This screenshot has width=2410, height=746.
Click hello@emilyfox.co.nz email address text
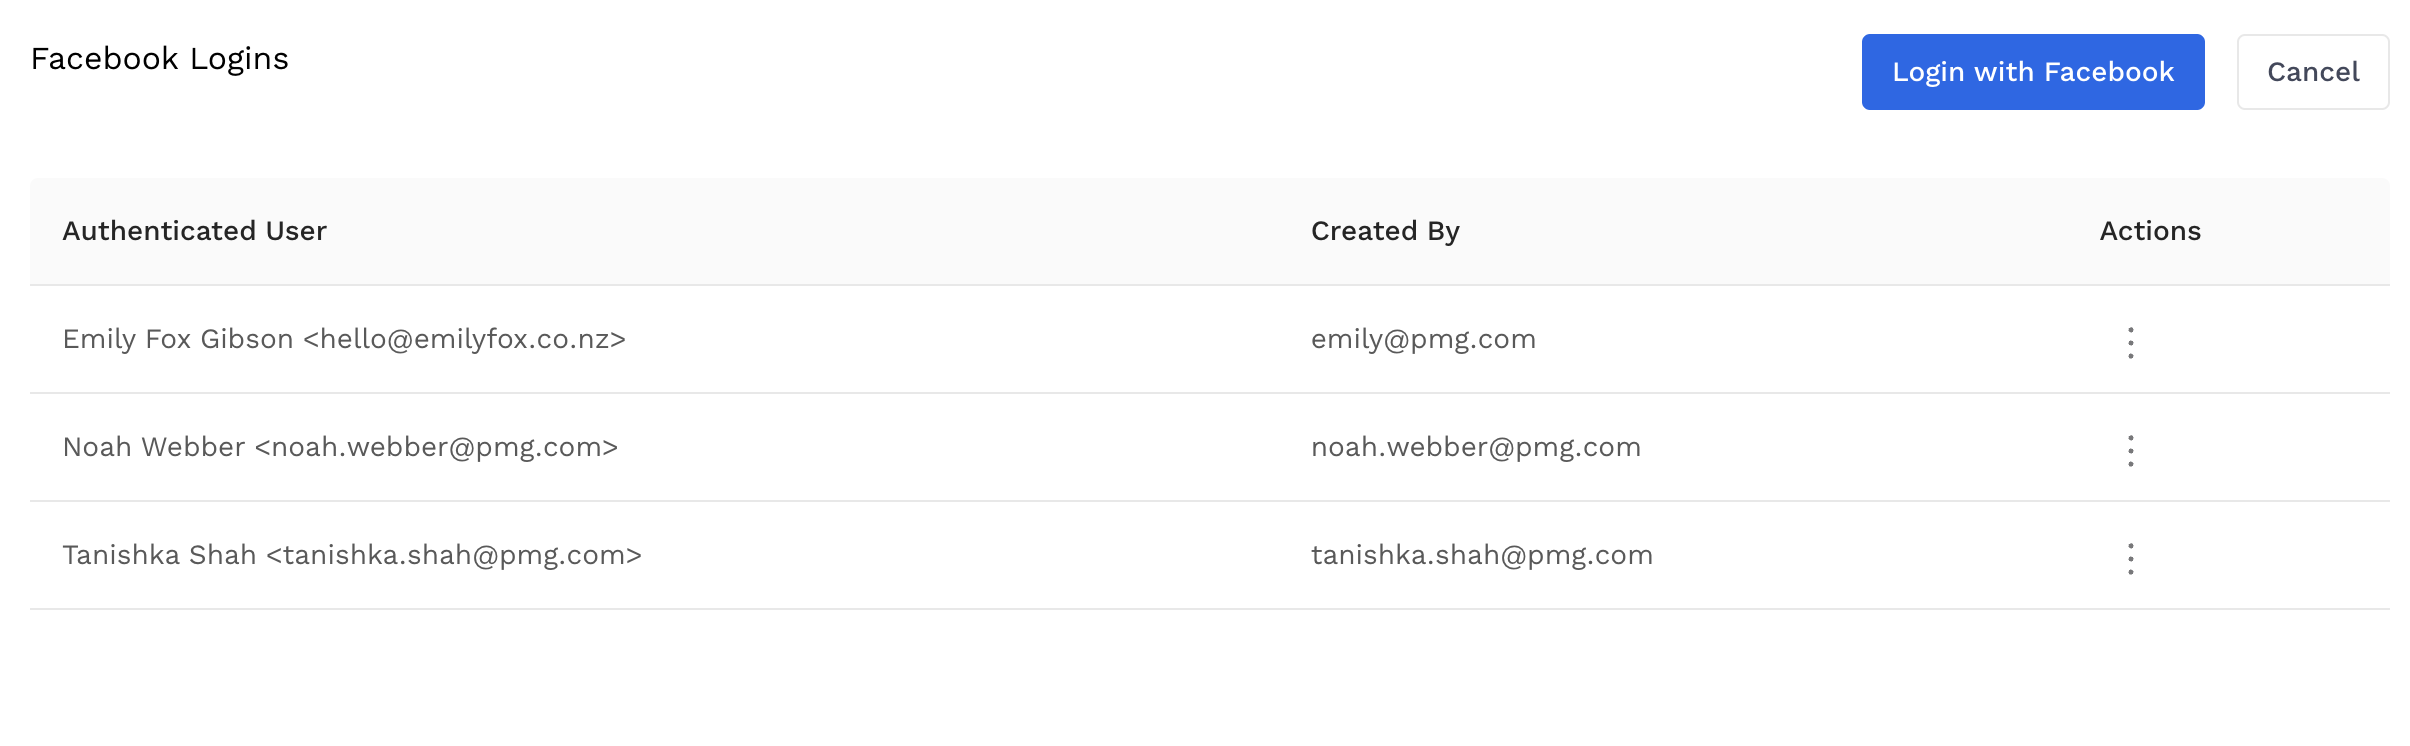pyautogui.click(x=465, y=339)
